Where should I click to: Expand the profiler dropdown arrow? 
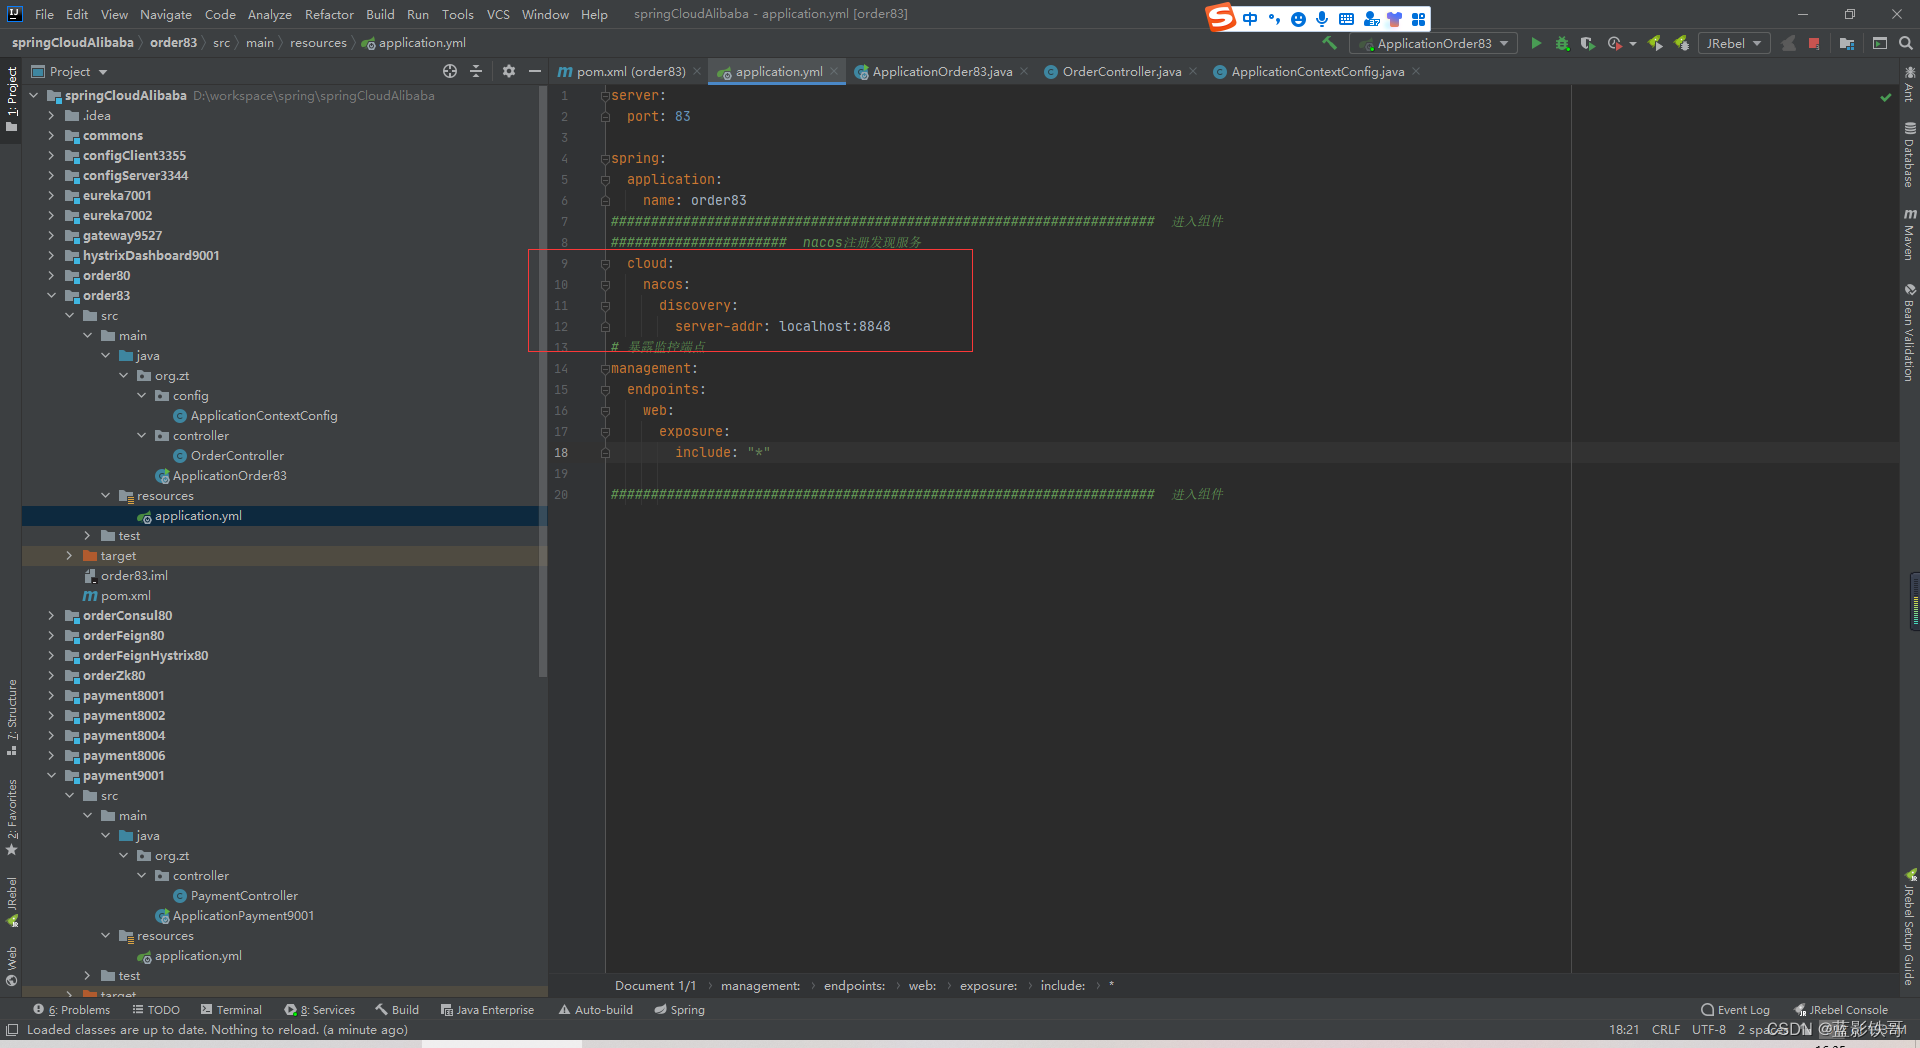pos(1633,44)
